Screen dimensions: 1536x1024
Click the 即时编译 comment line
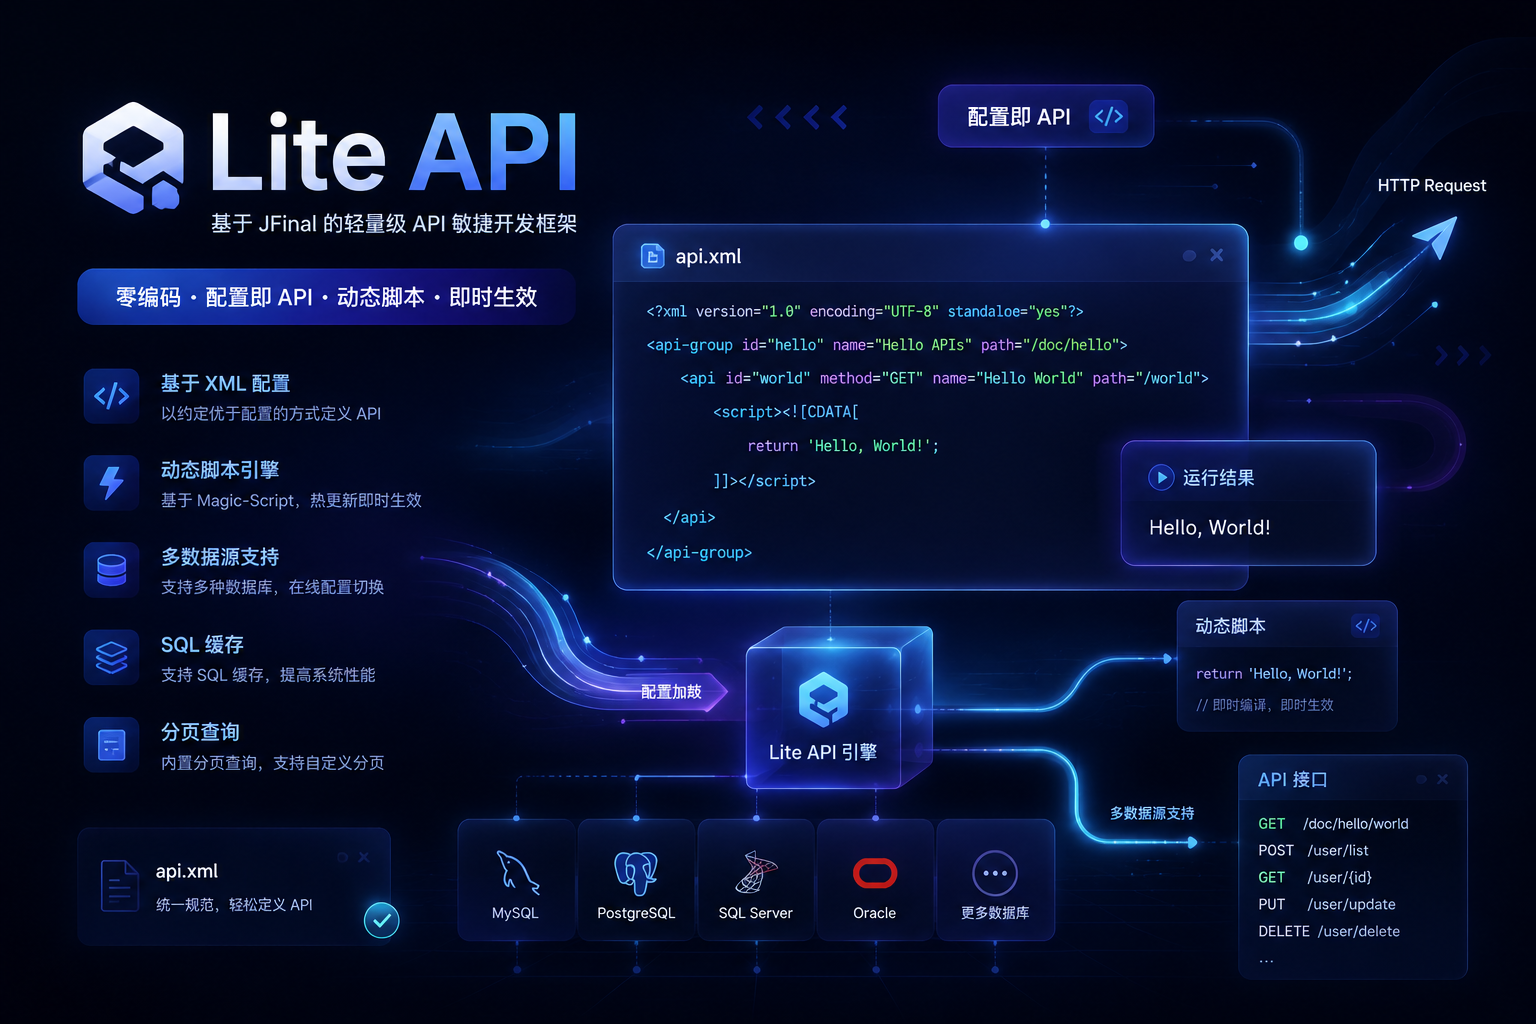tap(1265, 705)
